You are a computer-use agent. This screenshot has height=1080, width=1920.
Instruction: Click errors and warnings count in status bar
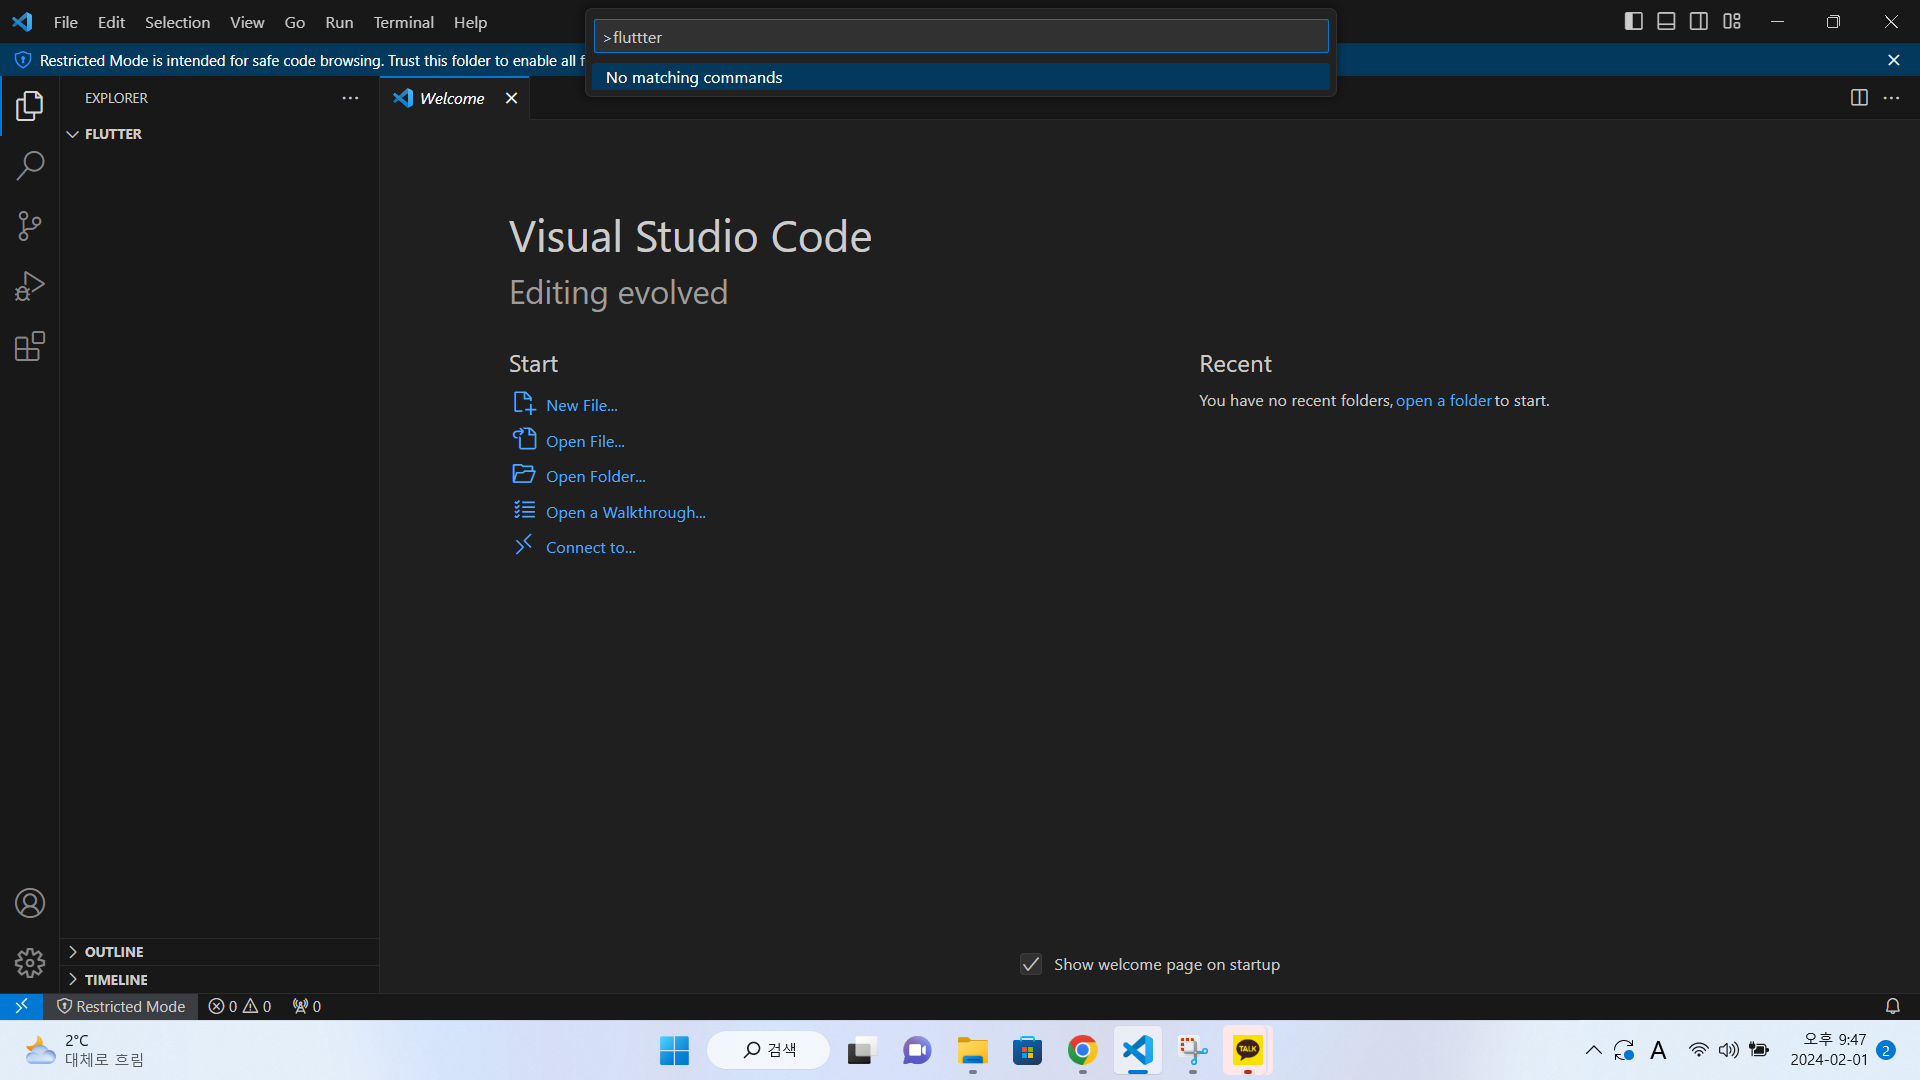click(x=240, y=1006)
